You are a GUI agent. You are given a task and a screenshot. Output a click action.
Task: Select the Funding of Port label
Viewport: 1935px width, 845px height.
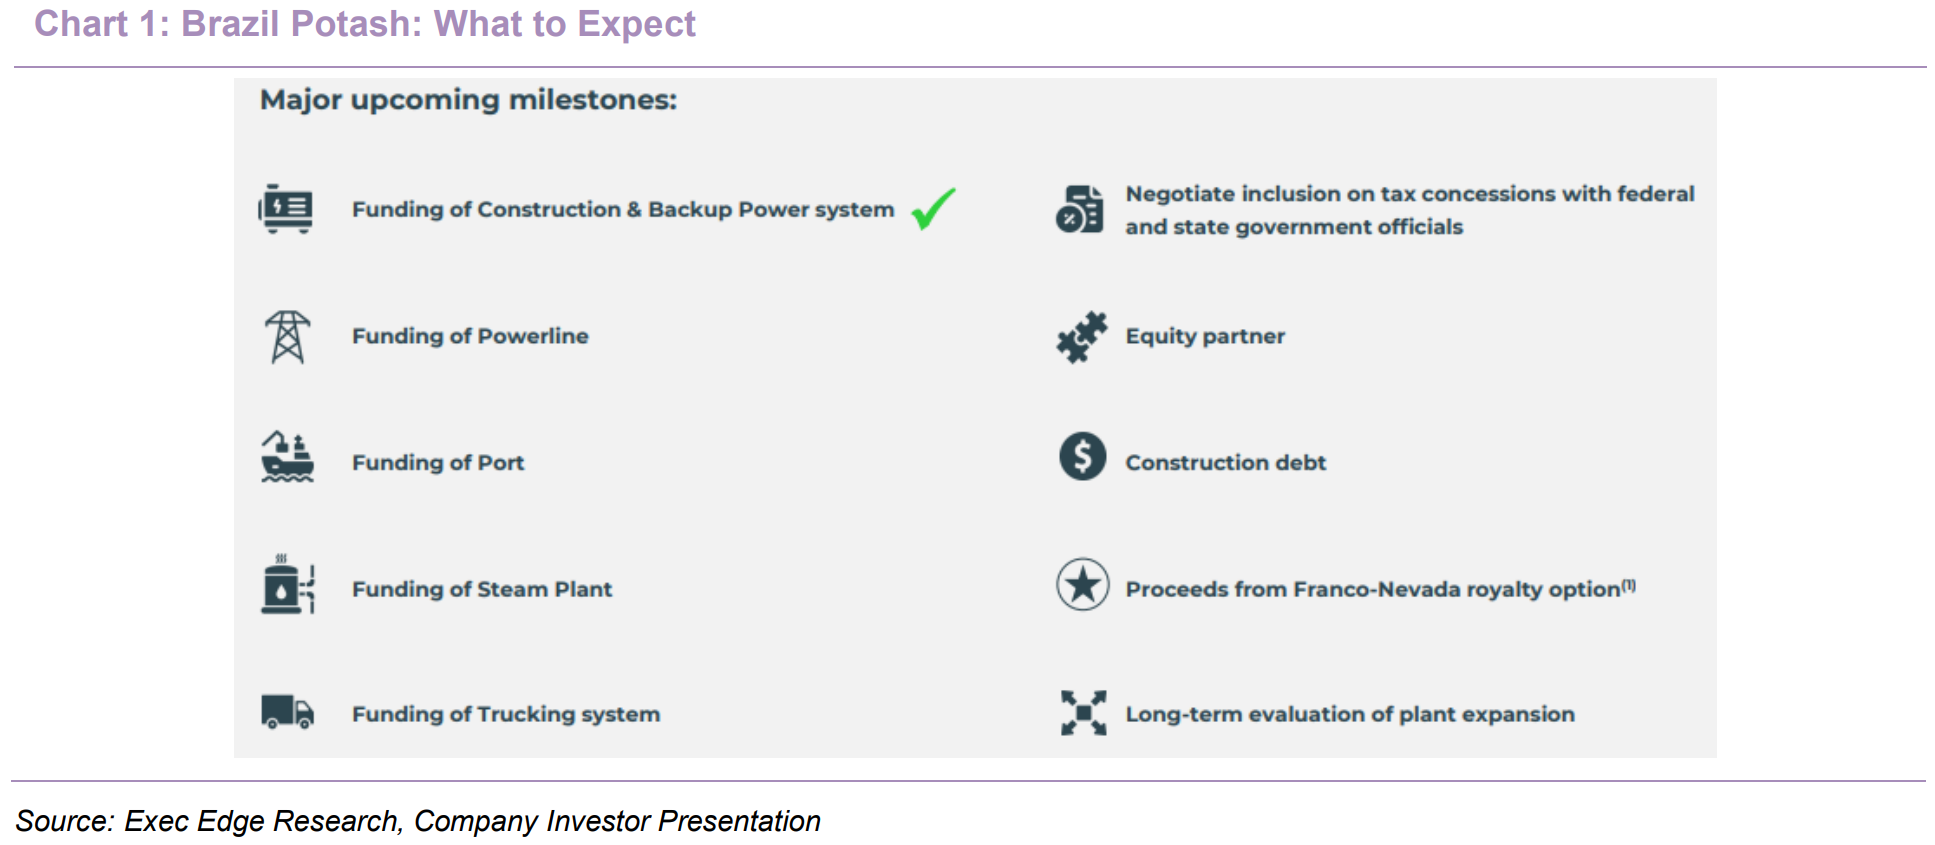tap(438, 463)
